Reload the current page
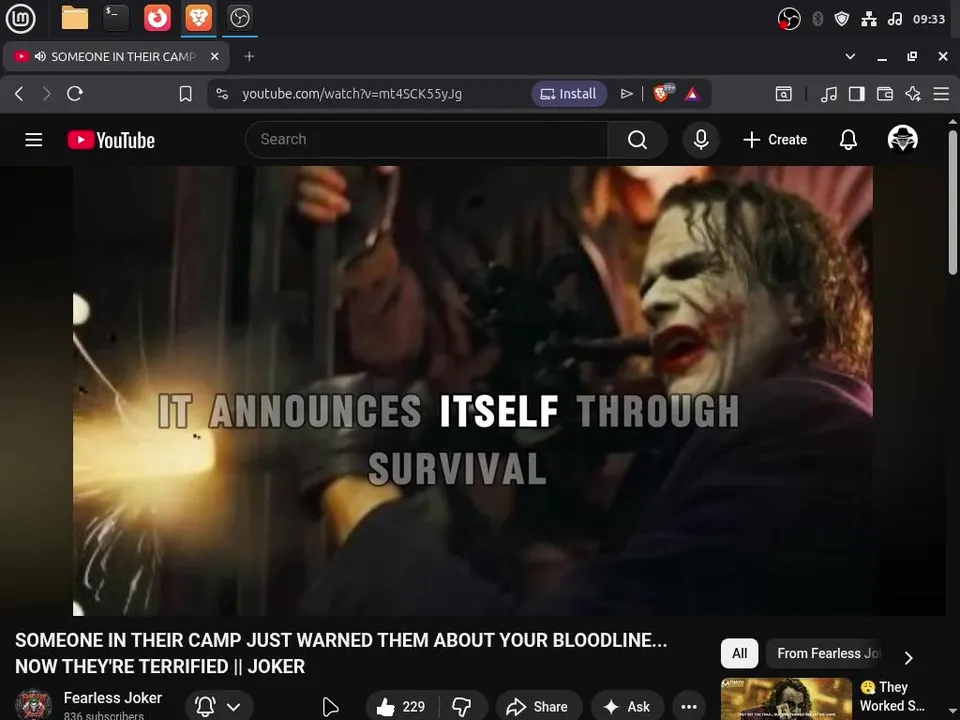The image size is (960, 720). [x=75, y=94]
